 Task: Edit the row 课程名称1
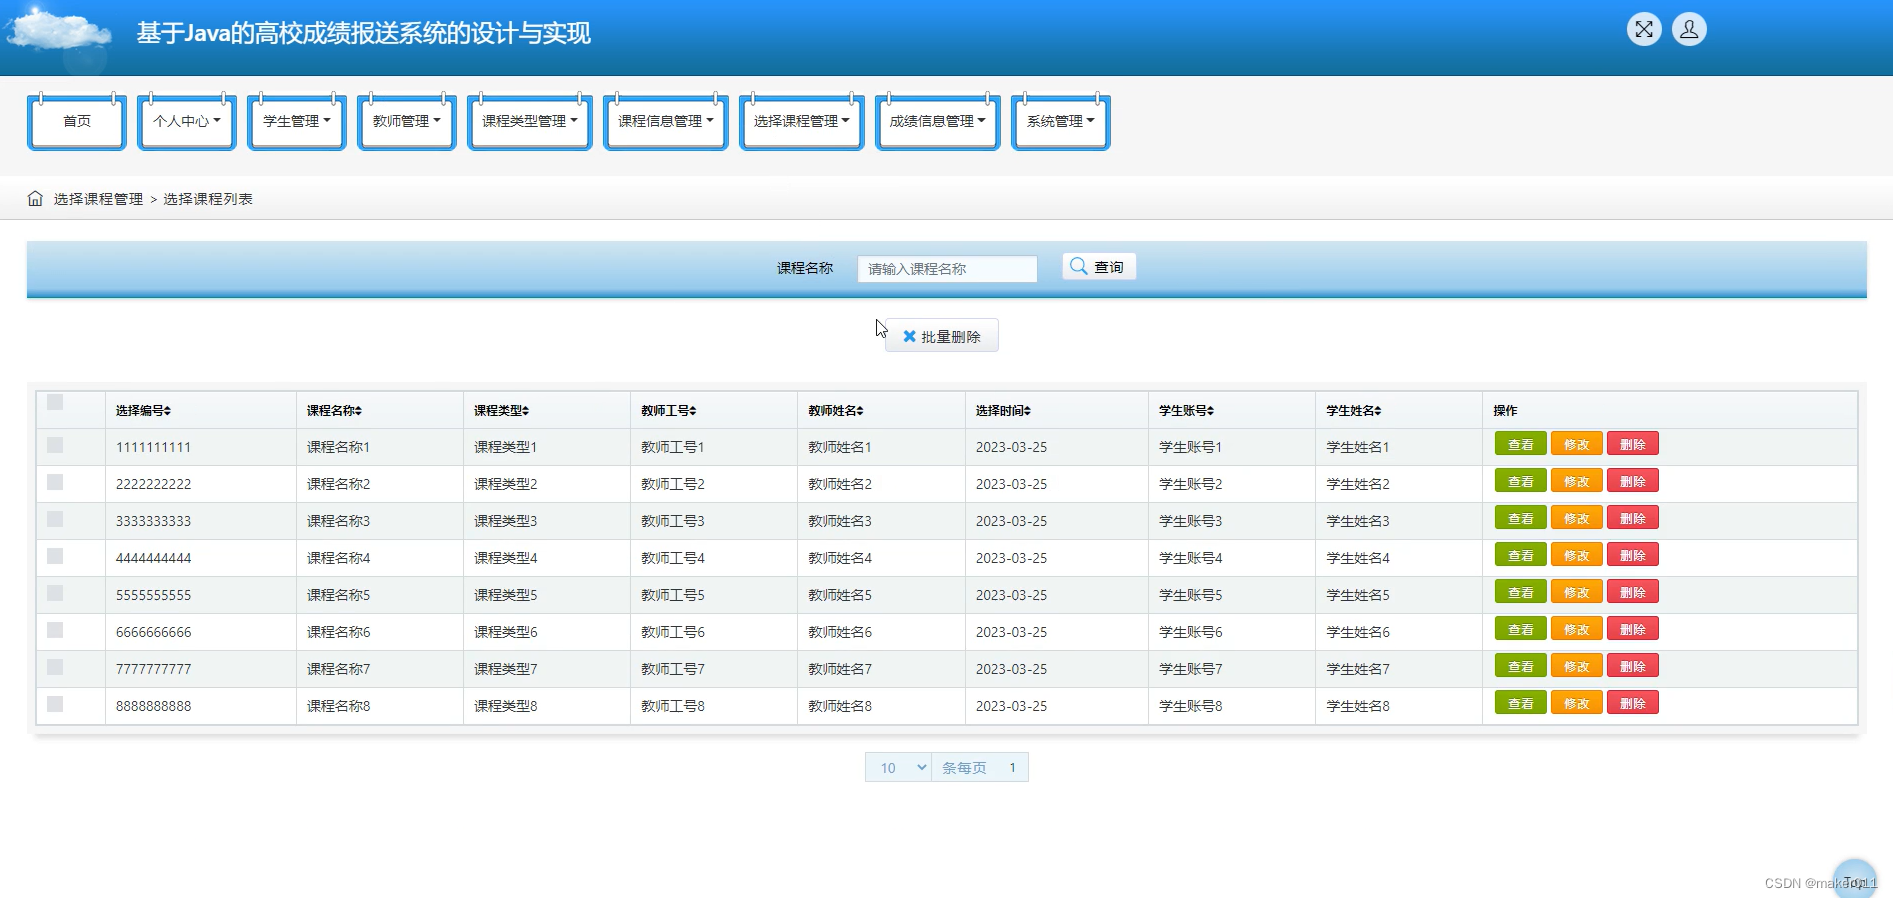(1576, 444)
